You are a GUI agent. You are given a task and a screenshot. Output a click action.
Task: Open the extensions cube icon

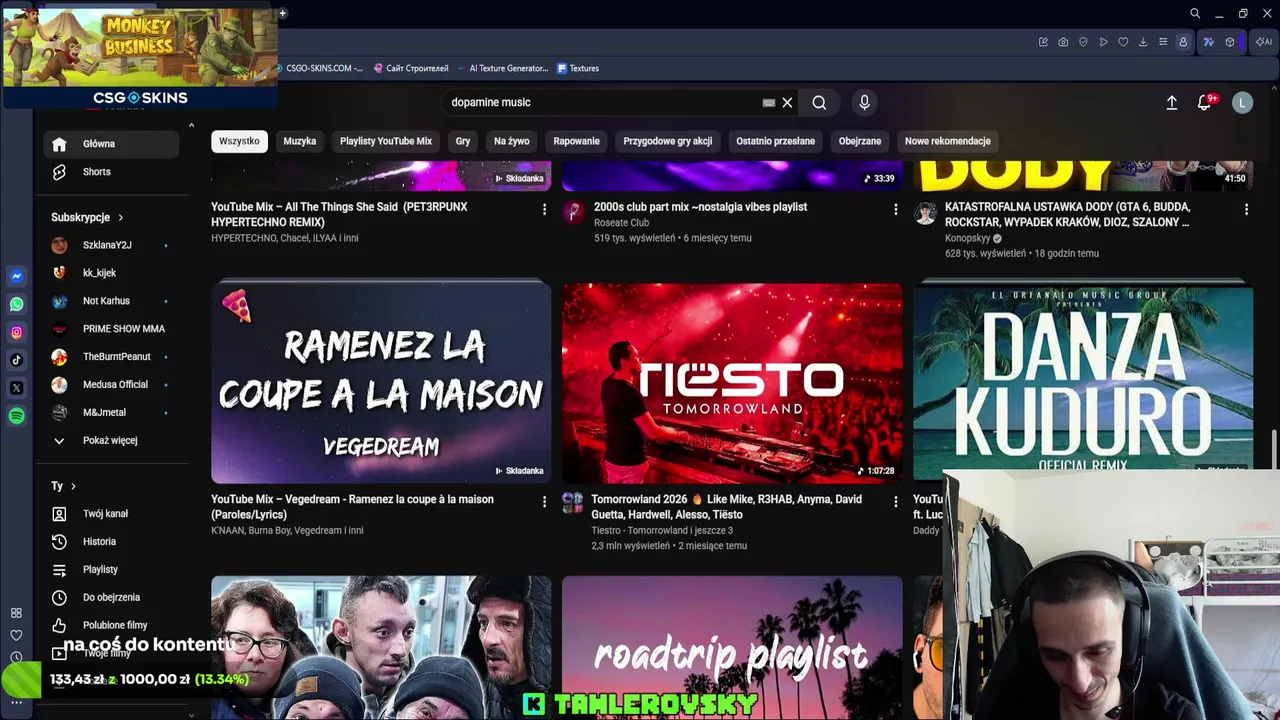pos(1230,42)
